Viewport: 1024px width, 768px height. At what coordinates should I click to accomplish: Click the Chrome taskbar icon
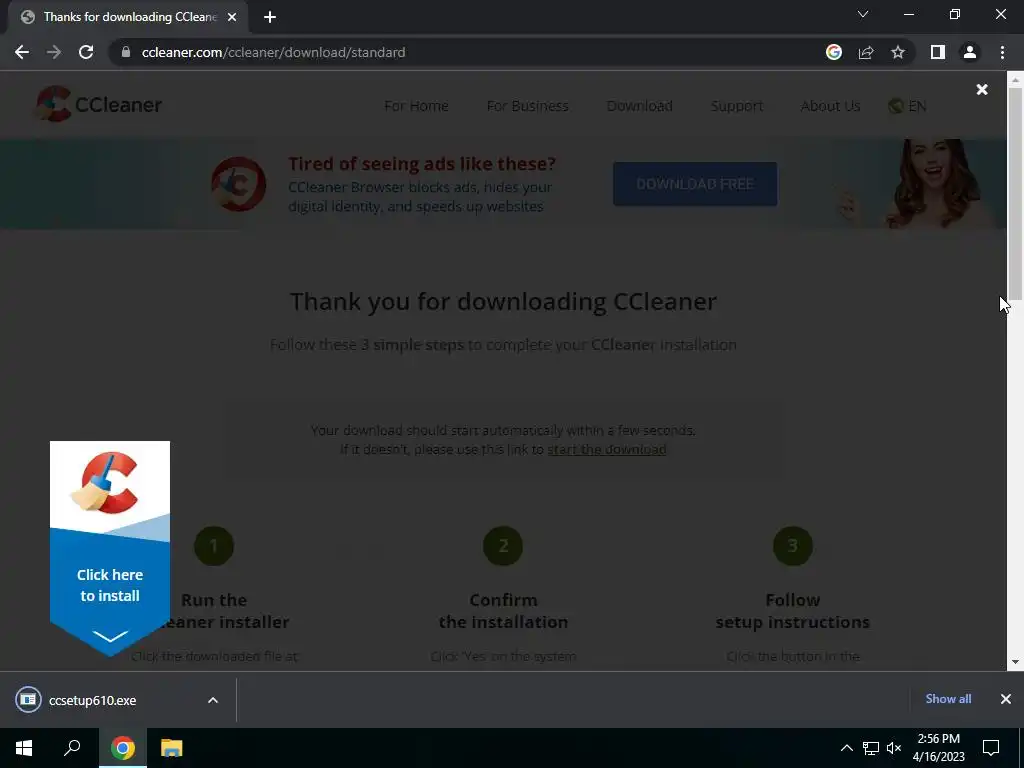[123, 748]
